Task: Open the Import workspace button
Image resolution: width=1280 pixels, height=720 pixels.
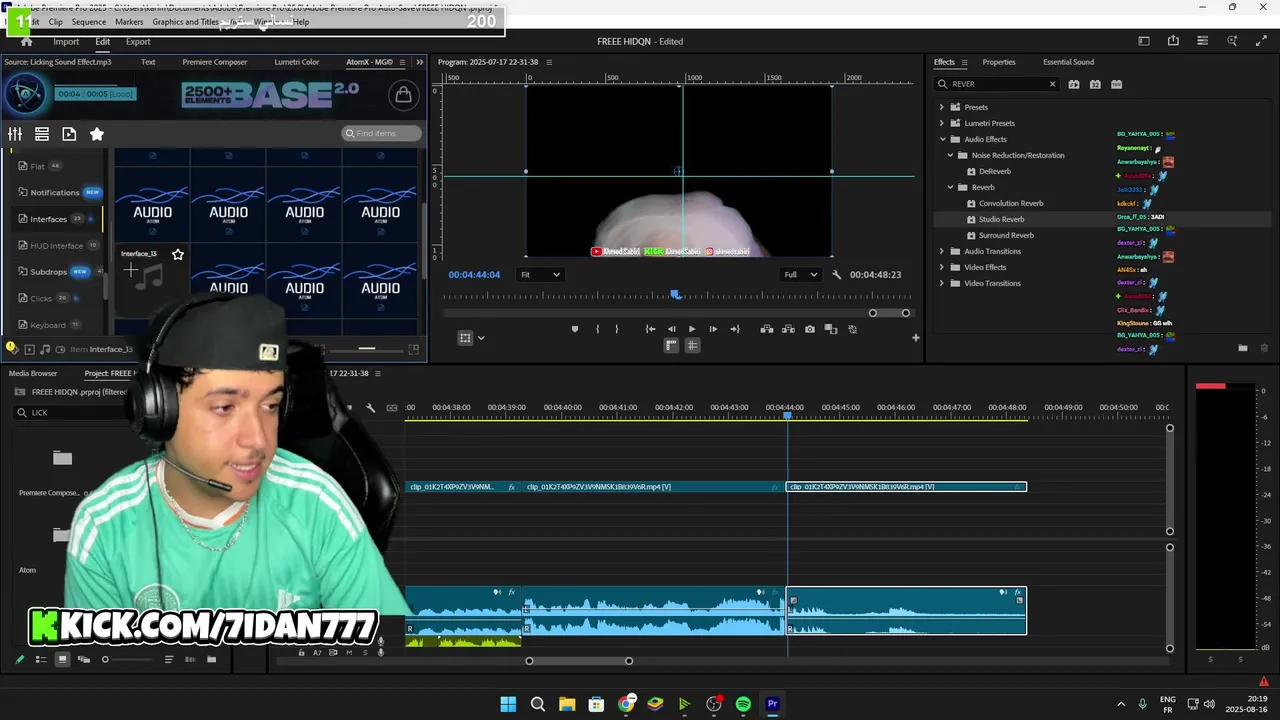Action: point(66,41)
